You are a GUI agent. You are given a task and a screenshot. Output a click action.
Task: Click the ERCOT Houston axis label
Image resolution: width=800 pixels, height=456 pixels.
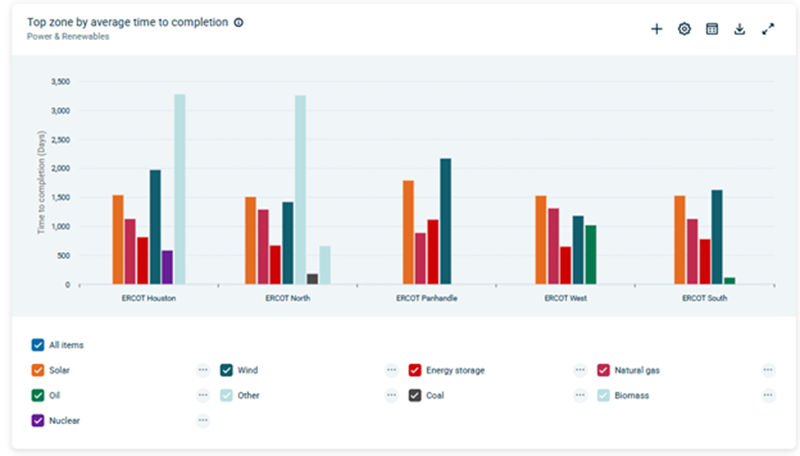click(149, 298)
